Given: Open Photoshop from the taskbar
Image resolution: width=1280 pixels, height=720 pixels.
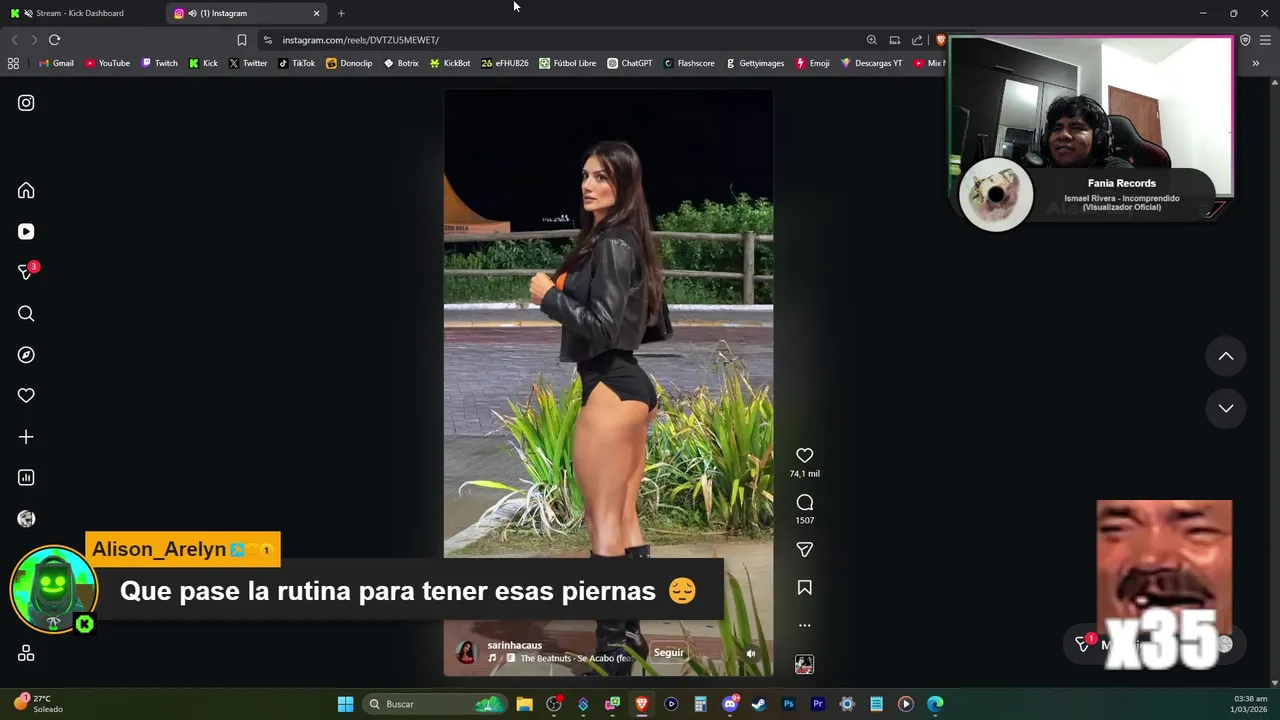Looking at the screenshot, I should tap(788, 704).
